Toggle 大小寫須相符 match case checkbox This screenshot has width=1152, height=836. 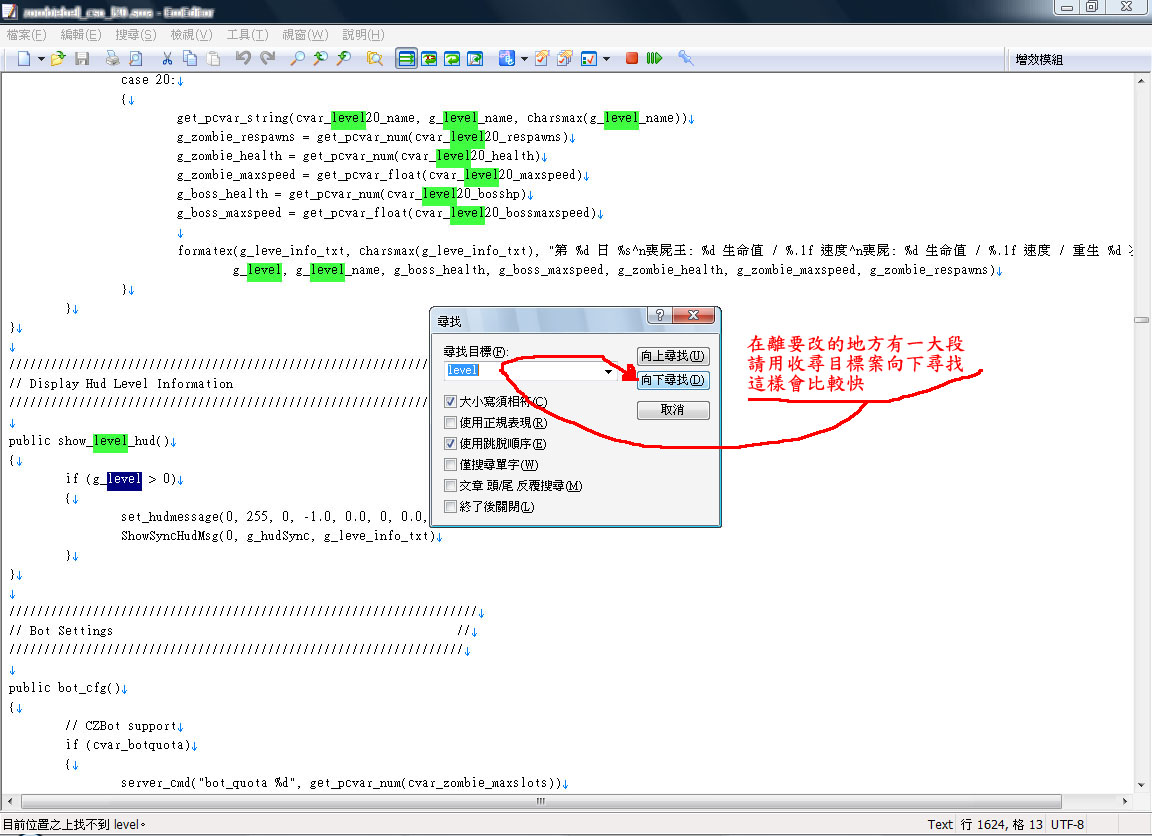(450, 402)
